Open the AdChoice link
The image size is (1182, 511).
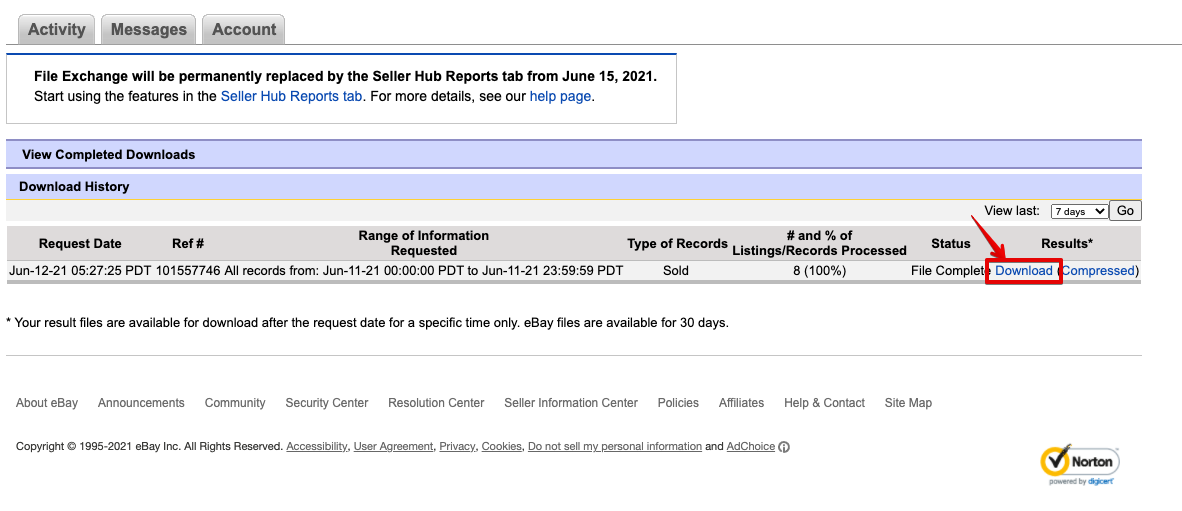click(x=751, y=446)
